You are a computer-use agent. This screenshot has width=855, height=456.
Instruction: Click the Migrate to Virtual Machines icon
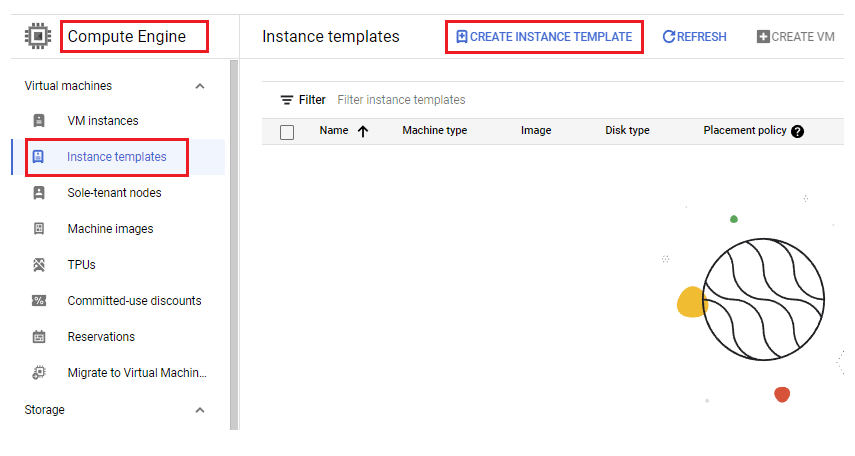pyautogui.click(x=39, y=373)
